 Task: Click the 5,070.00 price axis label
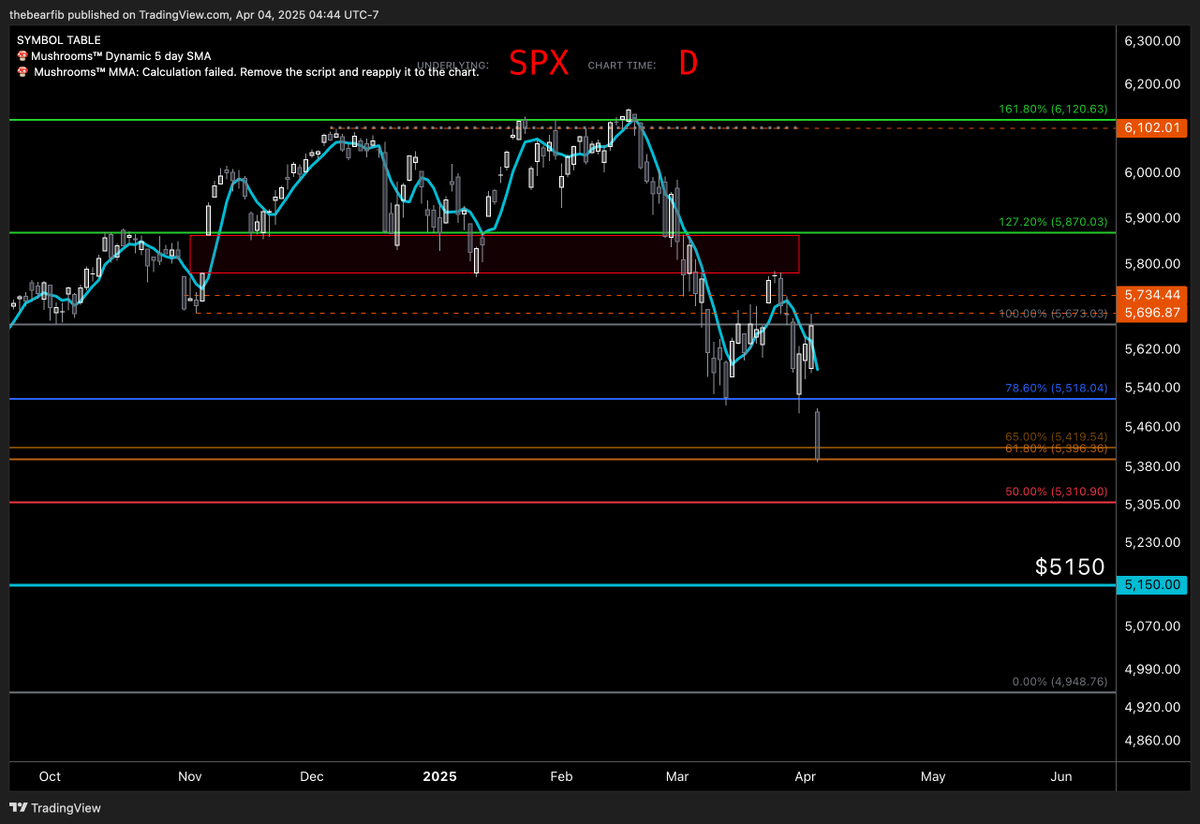(x=1153, y=627)
